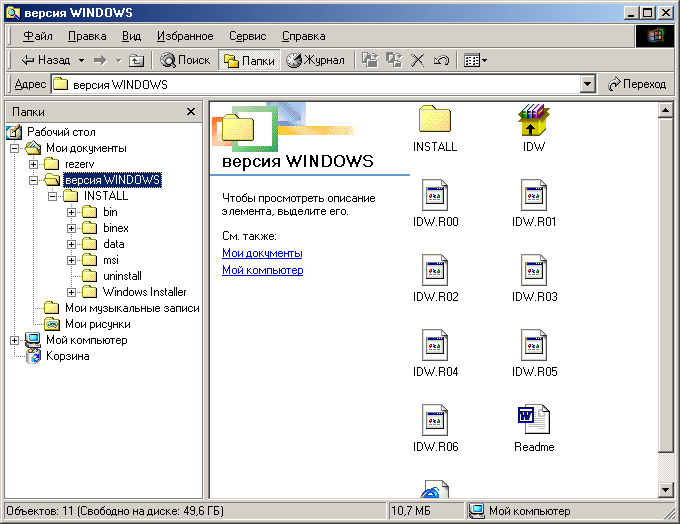Select the IDW.R06 file icon
The width and height of the screenshot is (680, 524).
point(435,420)
